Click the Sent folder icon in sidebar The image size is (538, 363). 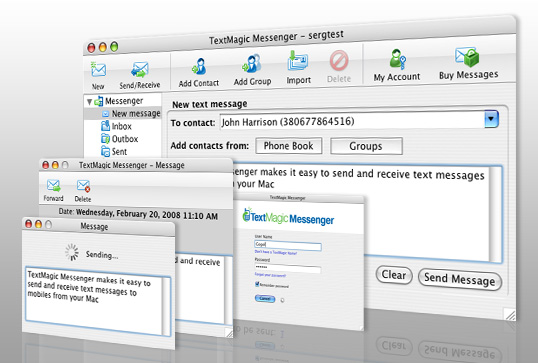pos(105,151)
